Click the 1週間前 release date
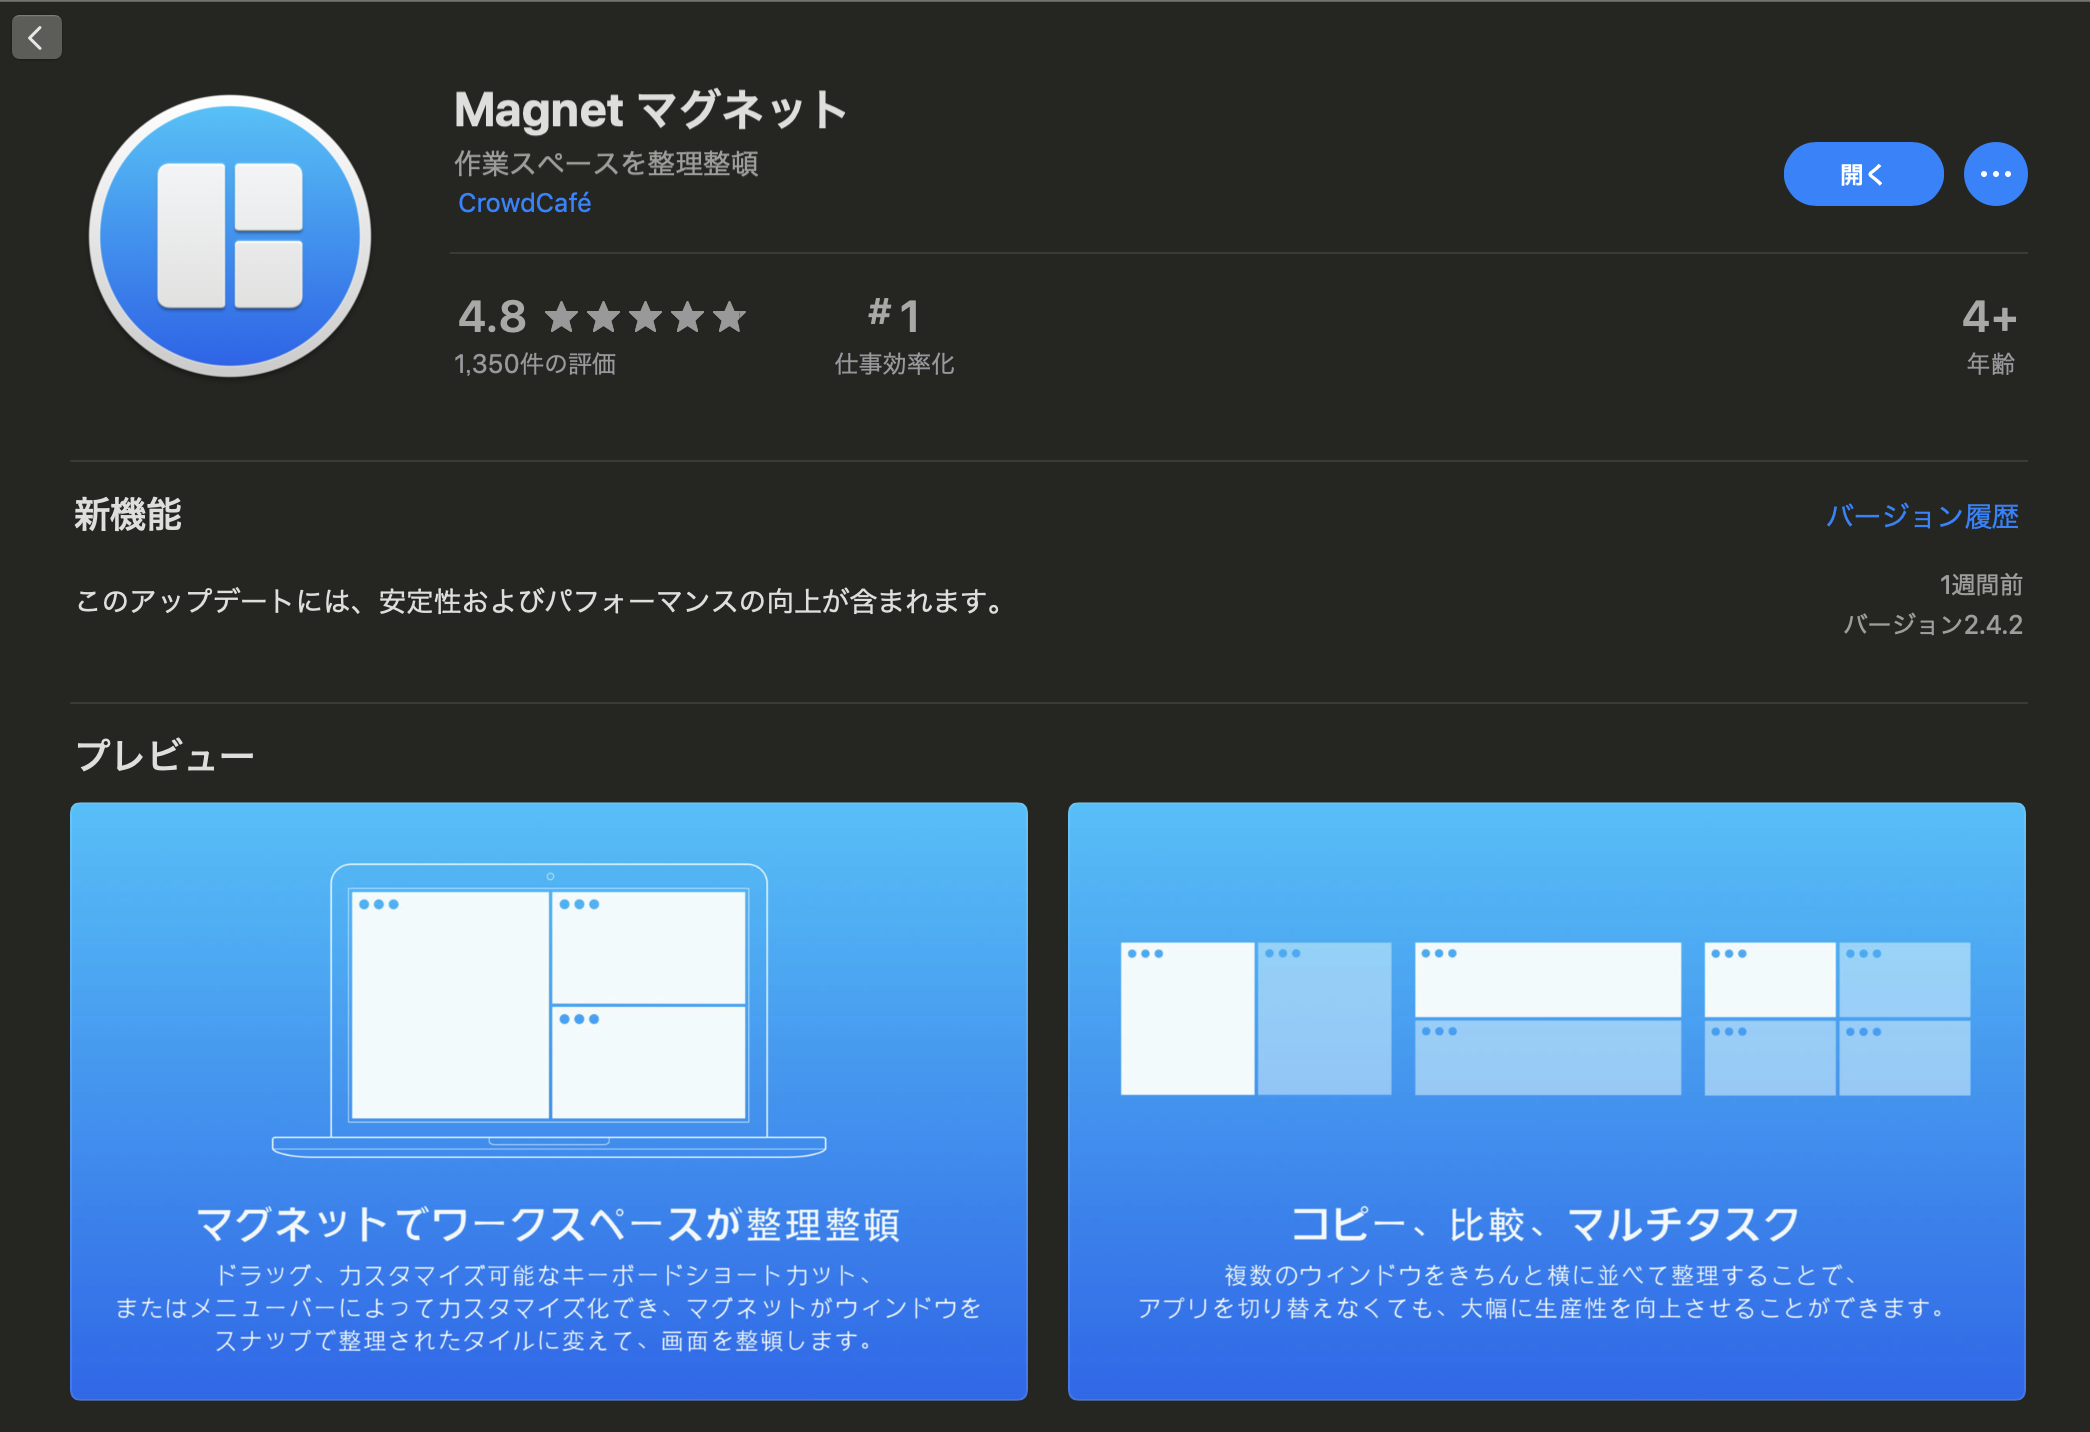This screenshot has height=1432, width=2090. pyautogui.click(x=1981, y=585)
